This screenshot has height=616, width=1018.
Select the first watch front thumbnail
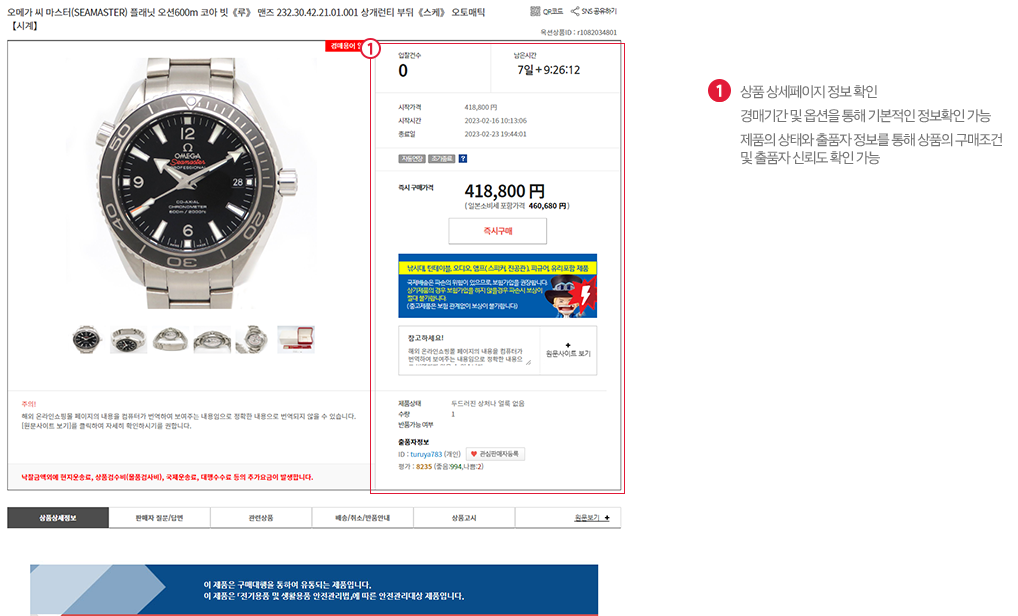coord(86,339)
